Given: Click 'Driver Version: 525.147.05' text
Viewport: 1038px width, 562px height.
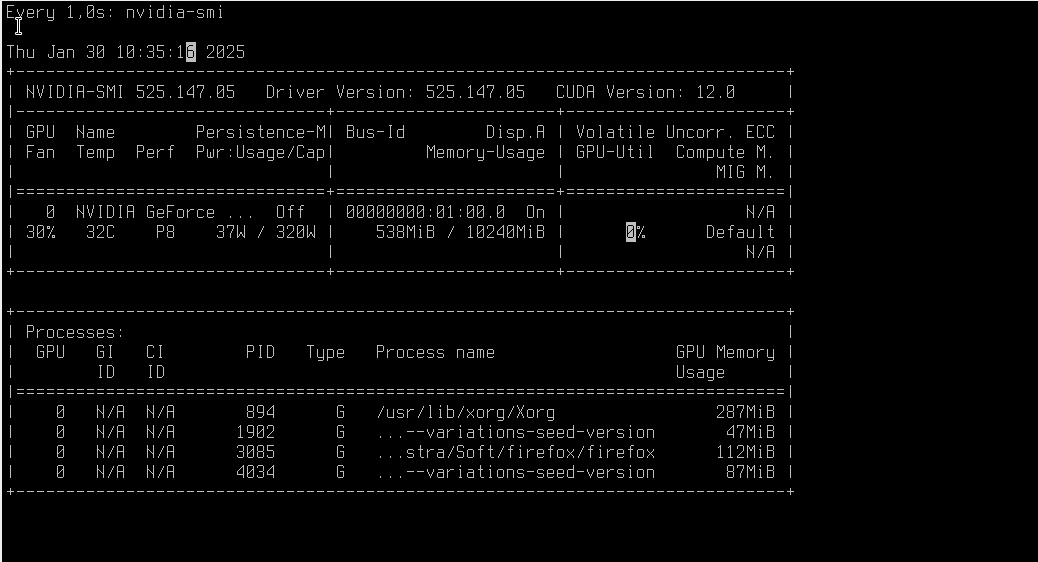Looking at the screenshot, I should pyautogui.click(x=395, y=92).
